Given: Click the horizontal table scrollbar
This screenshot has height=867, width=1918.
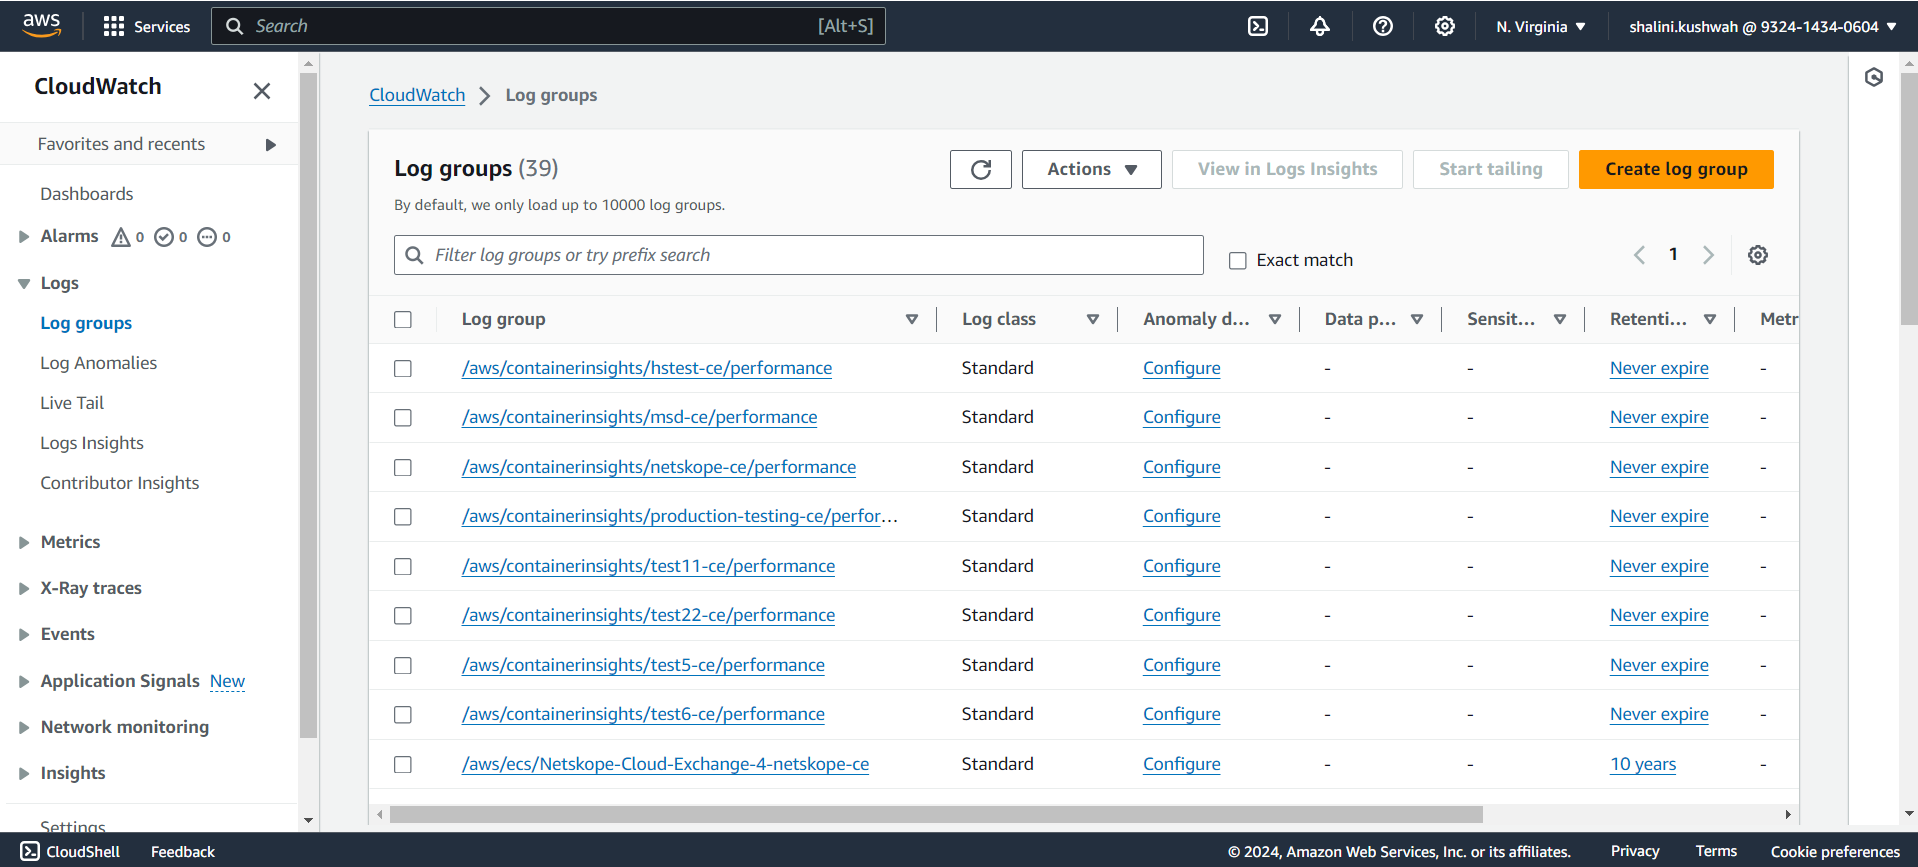Looking at the screenshot, I should tap(936, 814).
